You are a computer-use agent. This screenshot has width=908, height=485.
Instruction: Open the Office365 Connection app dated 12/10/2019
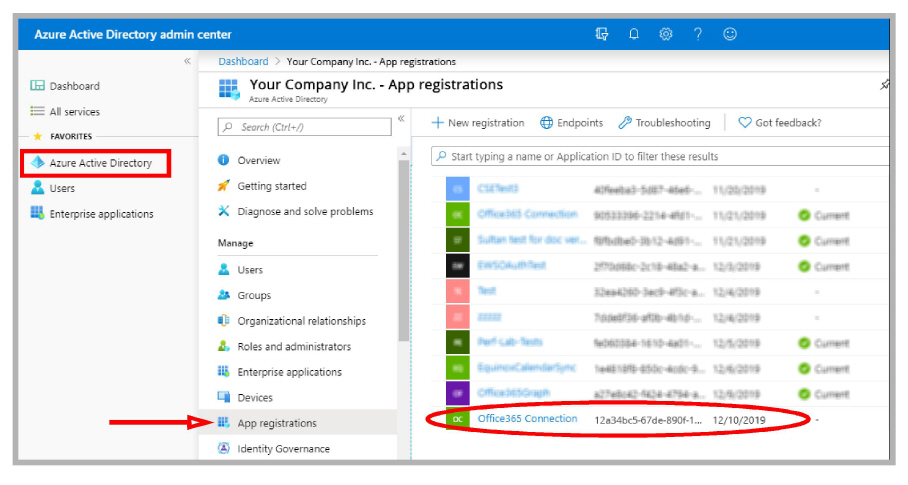click(x=527, y=418)
